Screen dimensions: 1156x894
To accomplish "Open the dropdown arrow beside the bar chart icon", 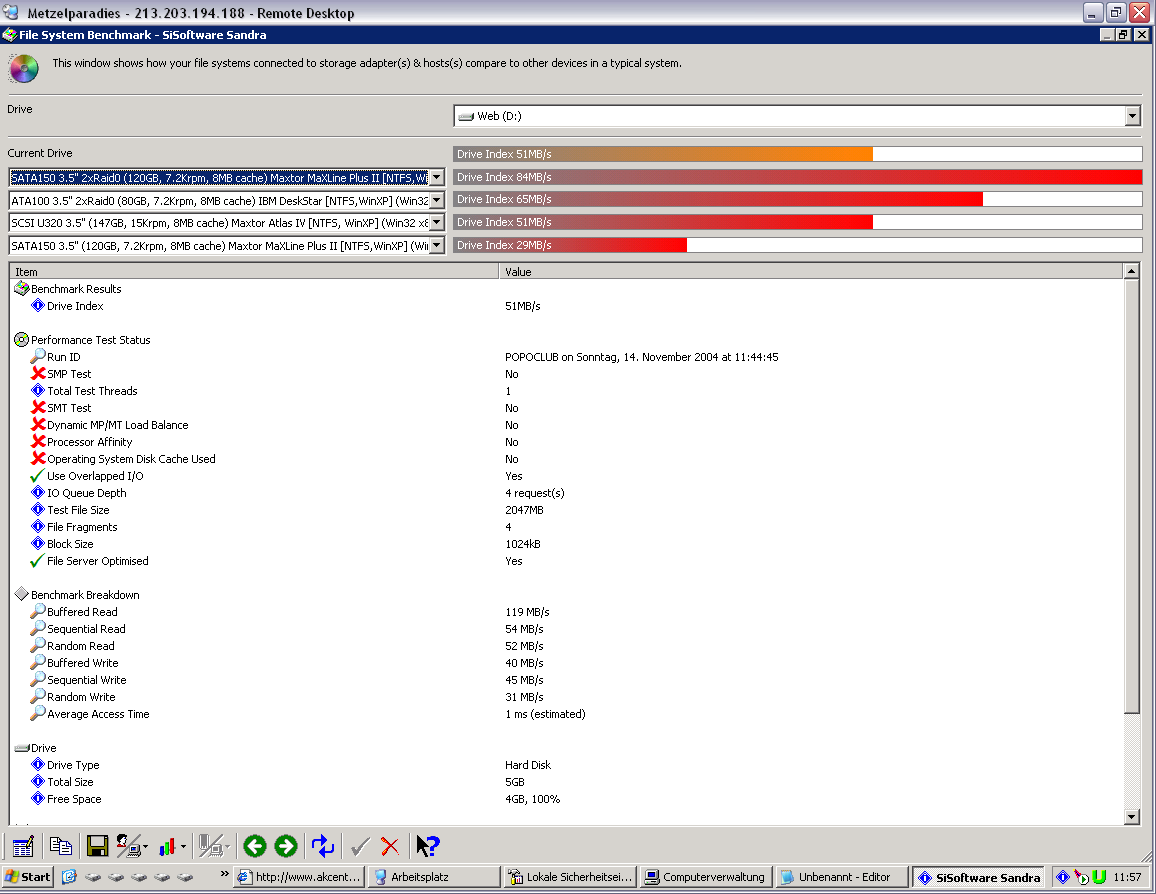I will [x=184, y=847].
